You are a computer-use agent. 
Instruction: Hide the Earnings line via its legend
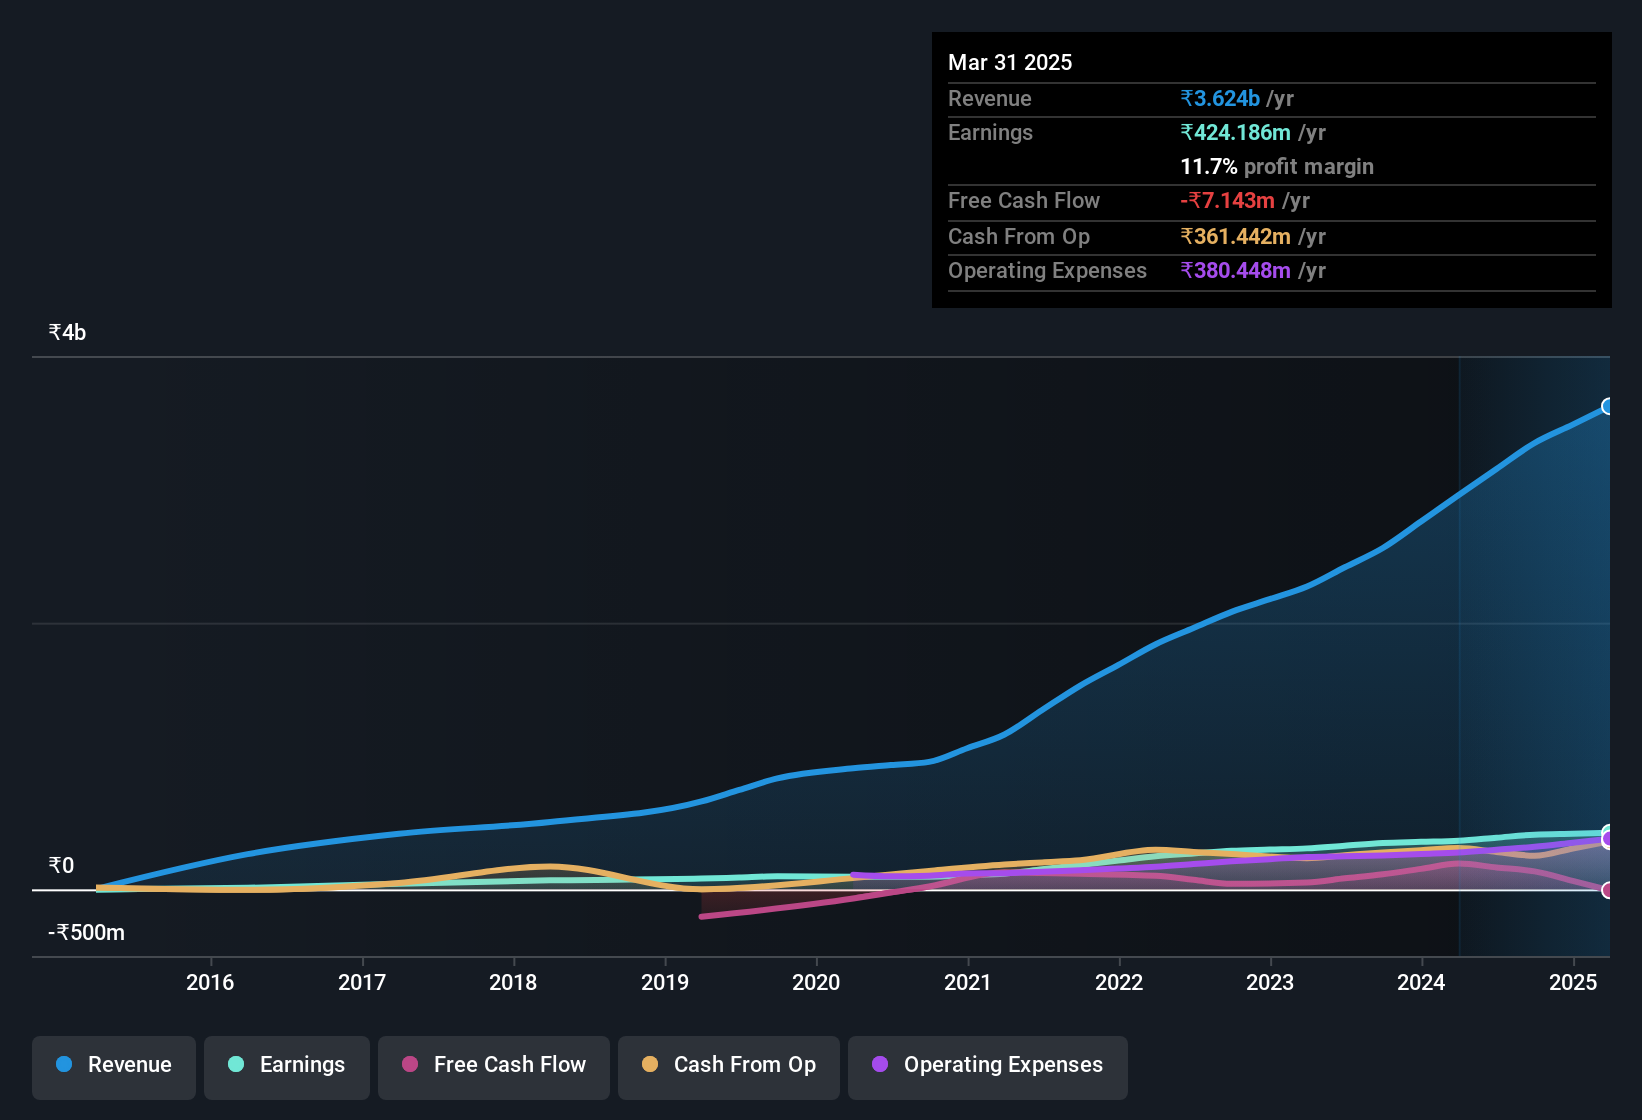tap(287, 1065)
